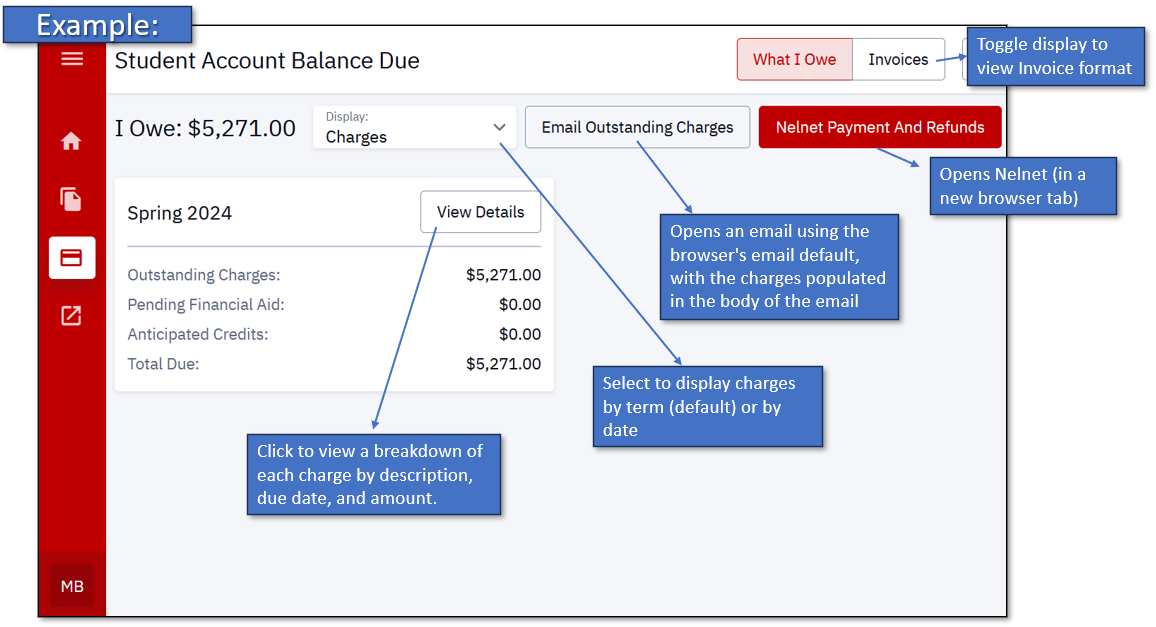The image size is (1156, 627).
Task: Click the Anticipated Credits row
Action: click(334, 335)
